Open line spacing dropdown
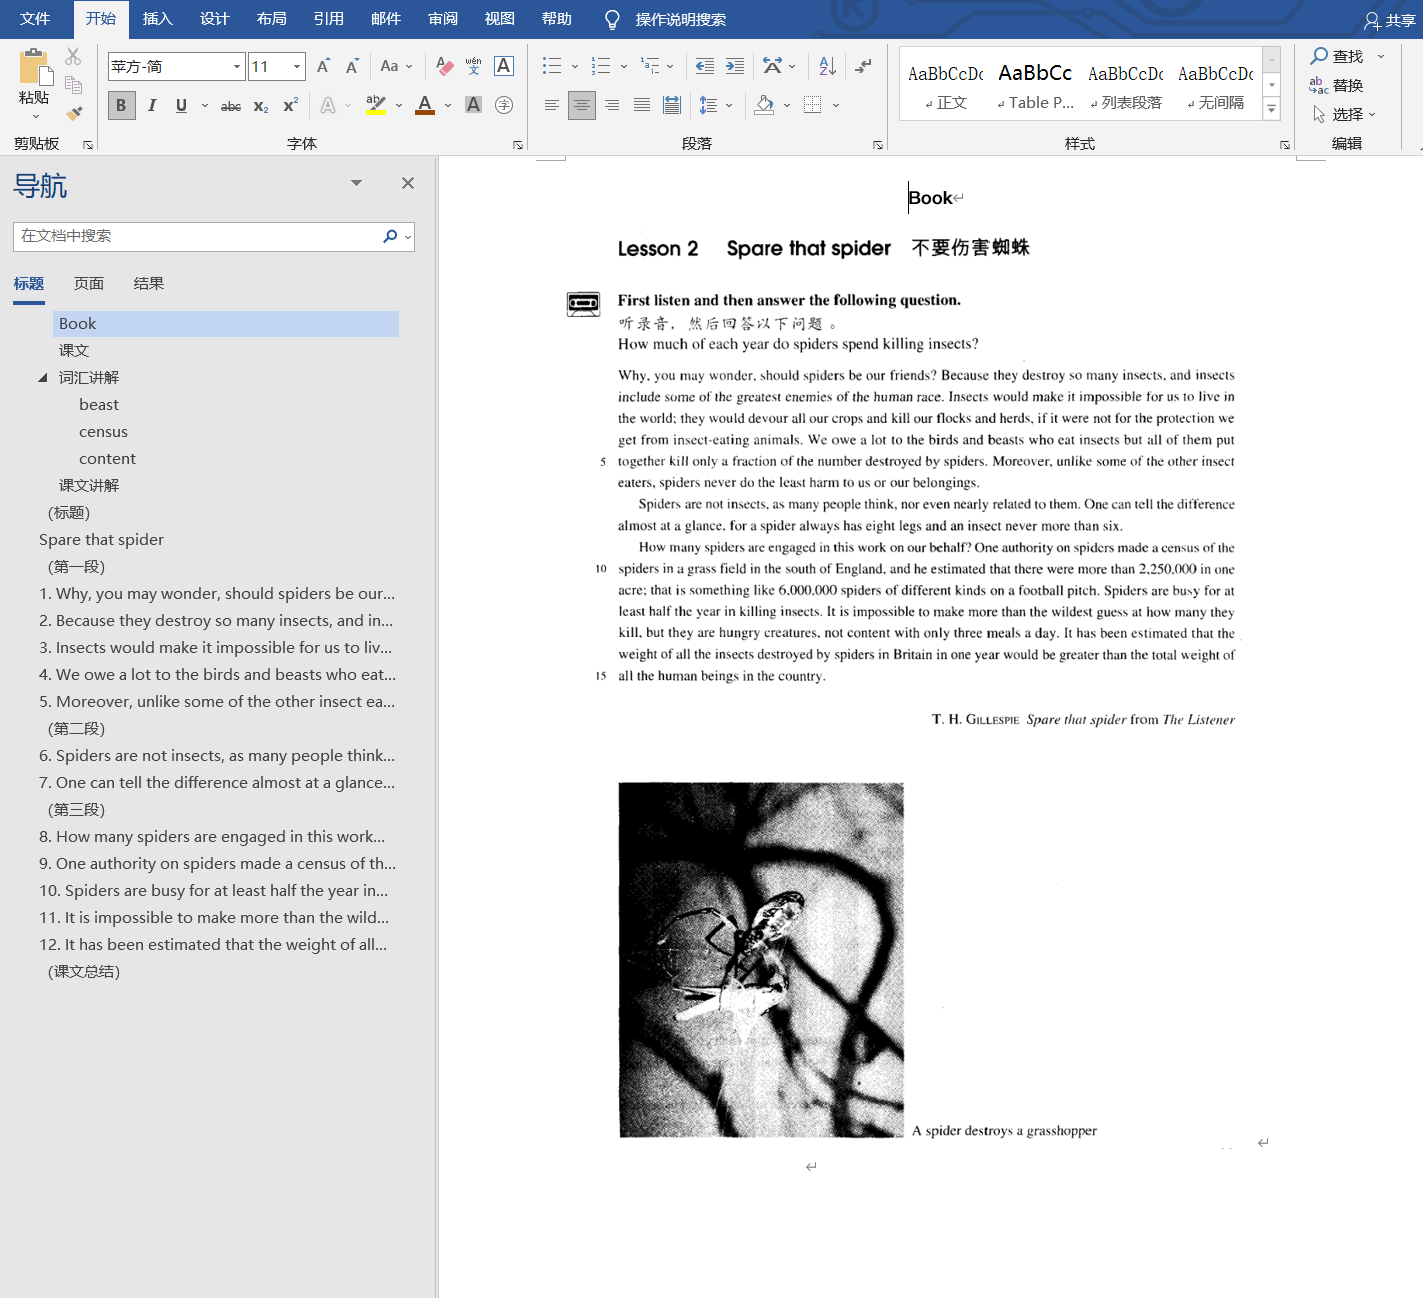Image resolution: width=1423 pixels, height=1298 pixels. pos(729,105)
